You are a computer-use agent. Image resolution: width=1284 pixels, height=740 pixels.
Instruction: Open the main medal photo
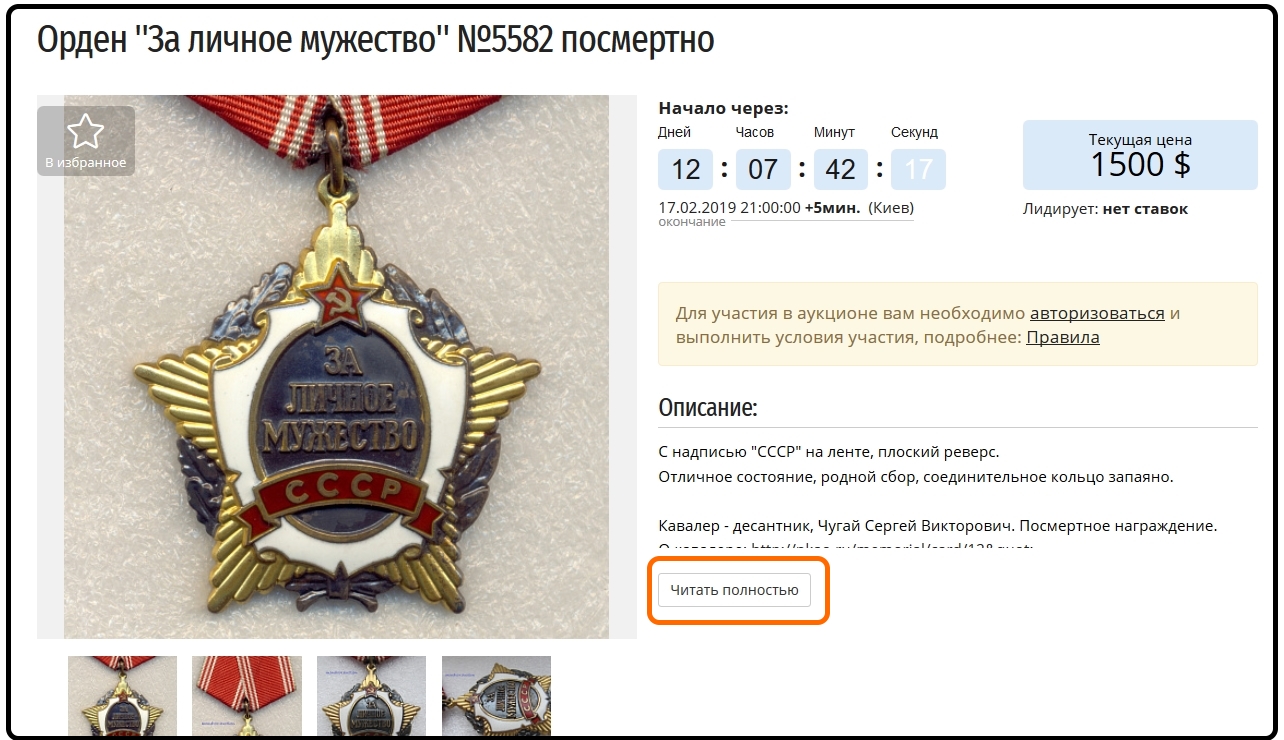coord(337,367)
